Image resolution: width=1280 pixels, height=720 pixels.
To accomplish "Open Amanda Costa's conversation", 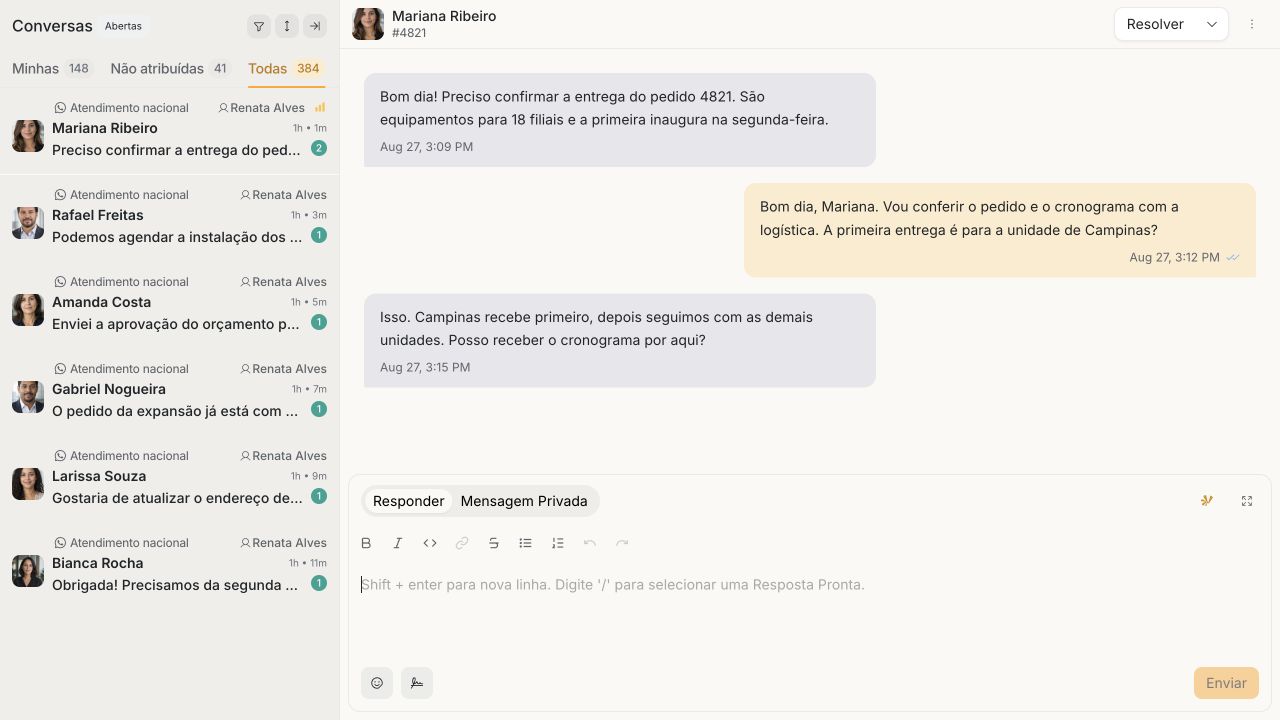I will 170,303.
